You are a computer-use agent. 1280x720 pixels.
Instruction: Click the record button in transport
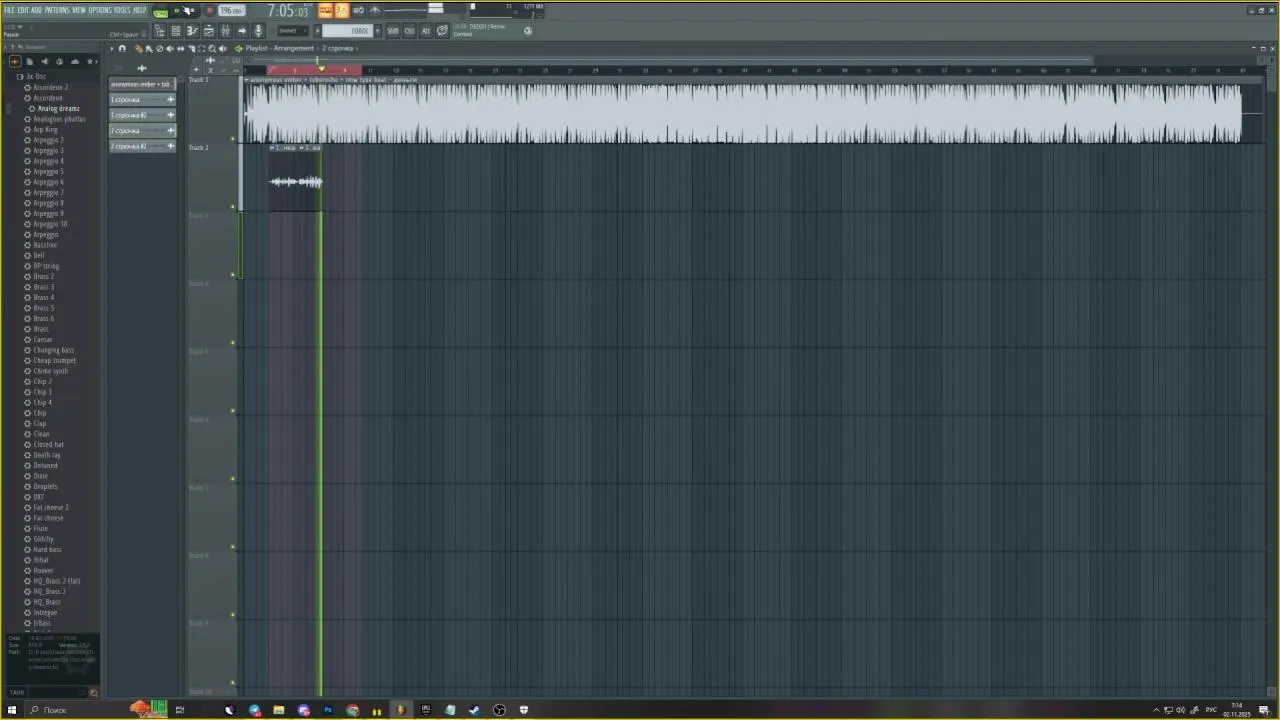click(x=209, y=11)
